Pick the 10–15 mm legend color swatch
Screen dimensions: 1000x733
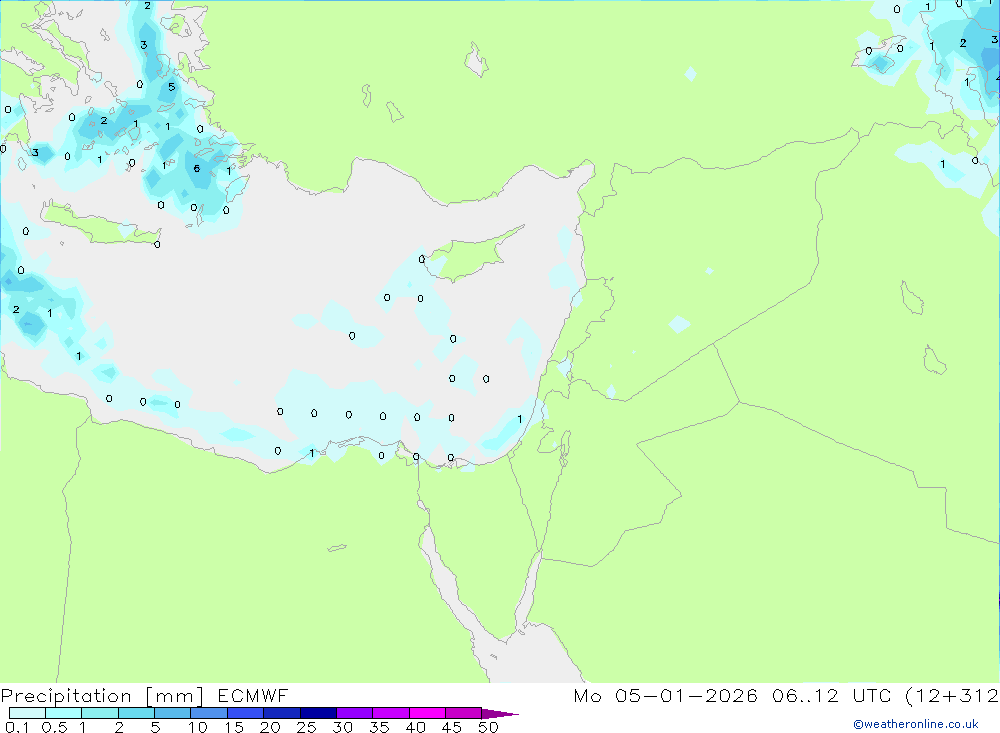click(x=209, y=713)
